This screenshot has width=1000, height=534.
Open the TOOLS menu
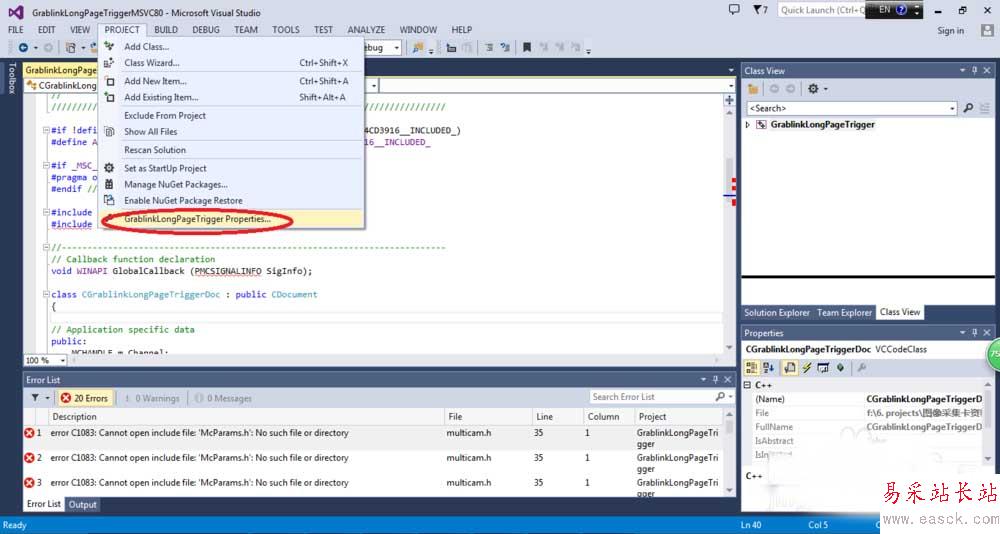pos(286,29)
